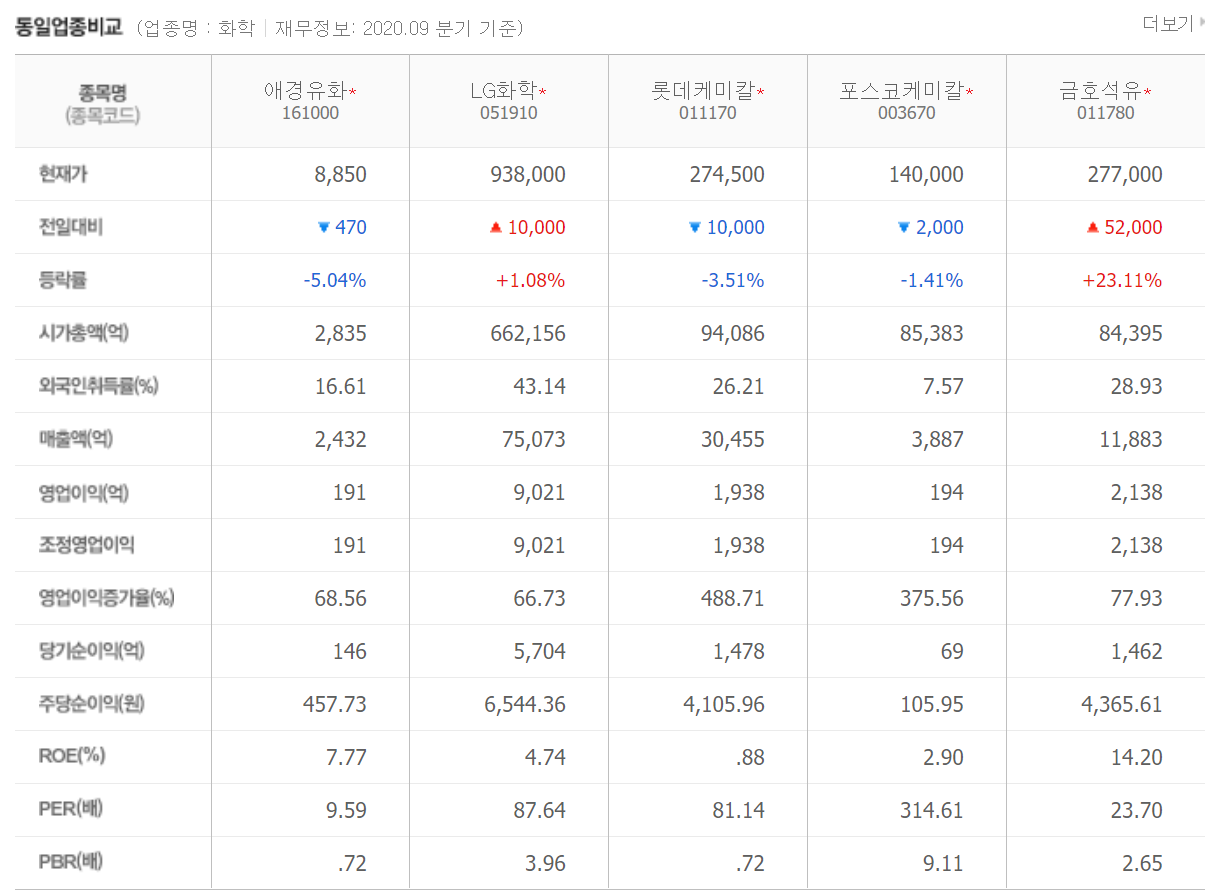This screenshot has width=1215, height=896.
Task: Click the market cap value 662,156
Action: pos(528,334)
